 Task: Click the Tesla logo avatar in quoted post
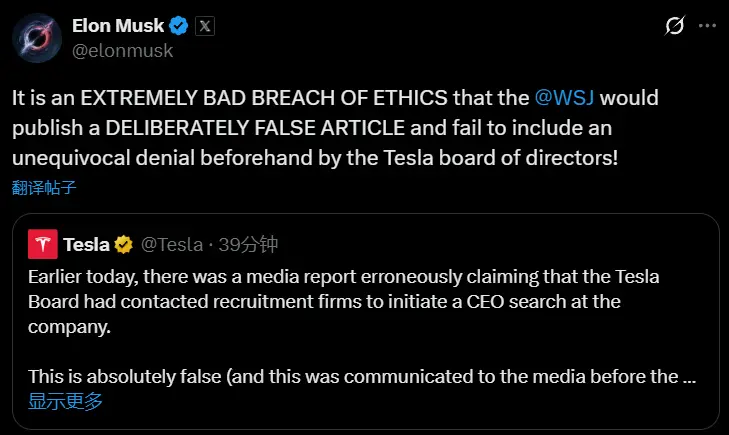(42, 244)
